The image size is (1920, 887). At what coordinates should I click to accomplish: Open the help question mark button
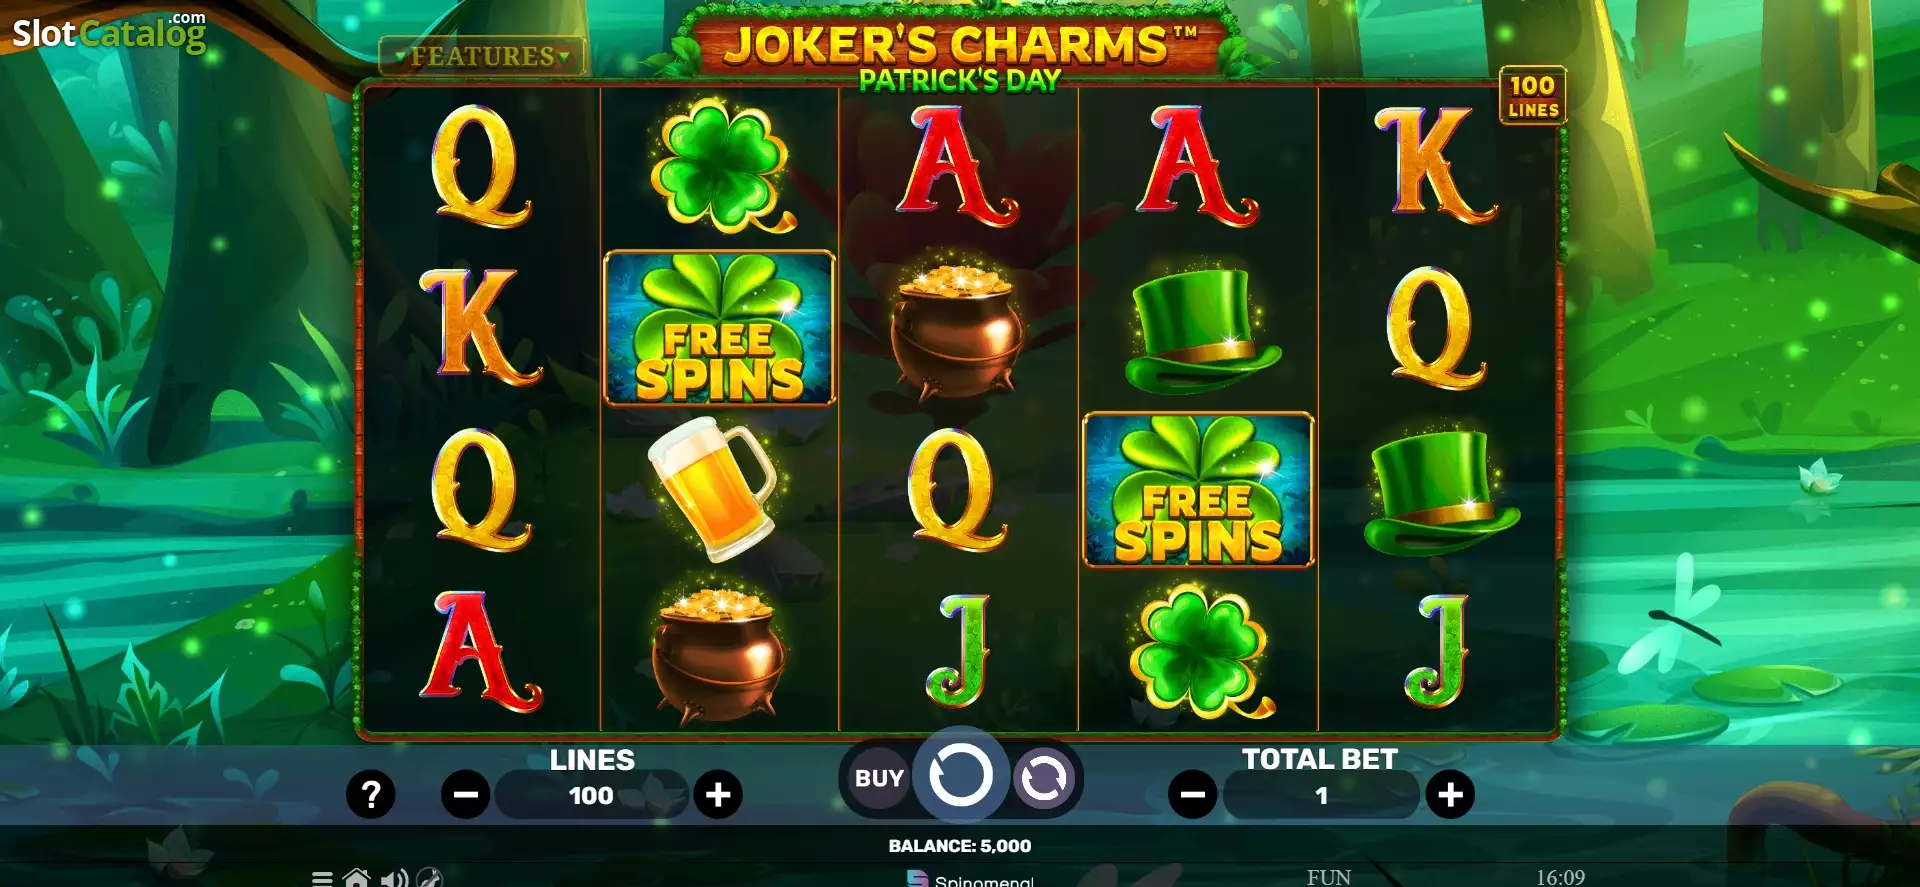[x=371, y=795]
